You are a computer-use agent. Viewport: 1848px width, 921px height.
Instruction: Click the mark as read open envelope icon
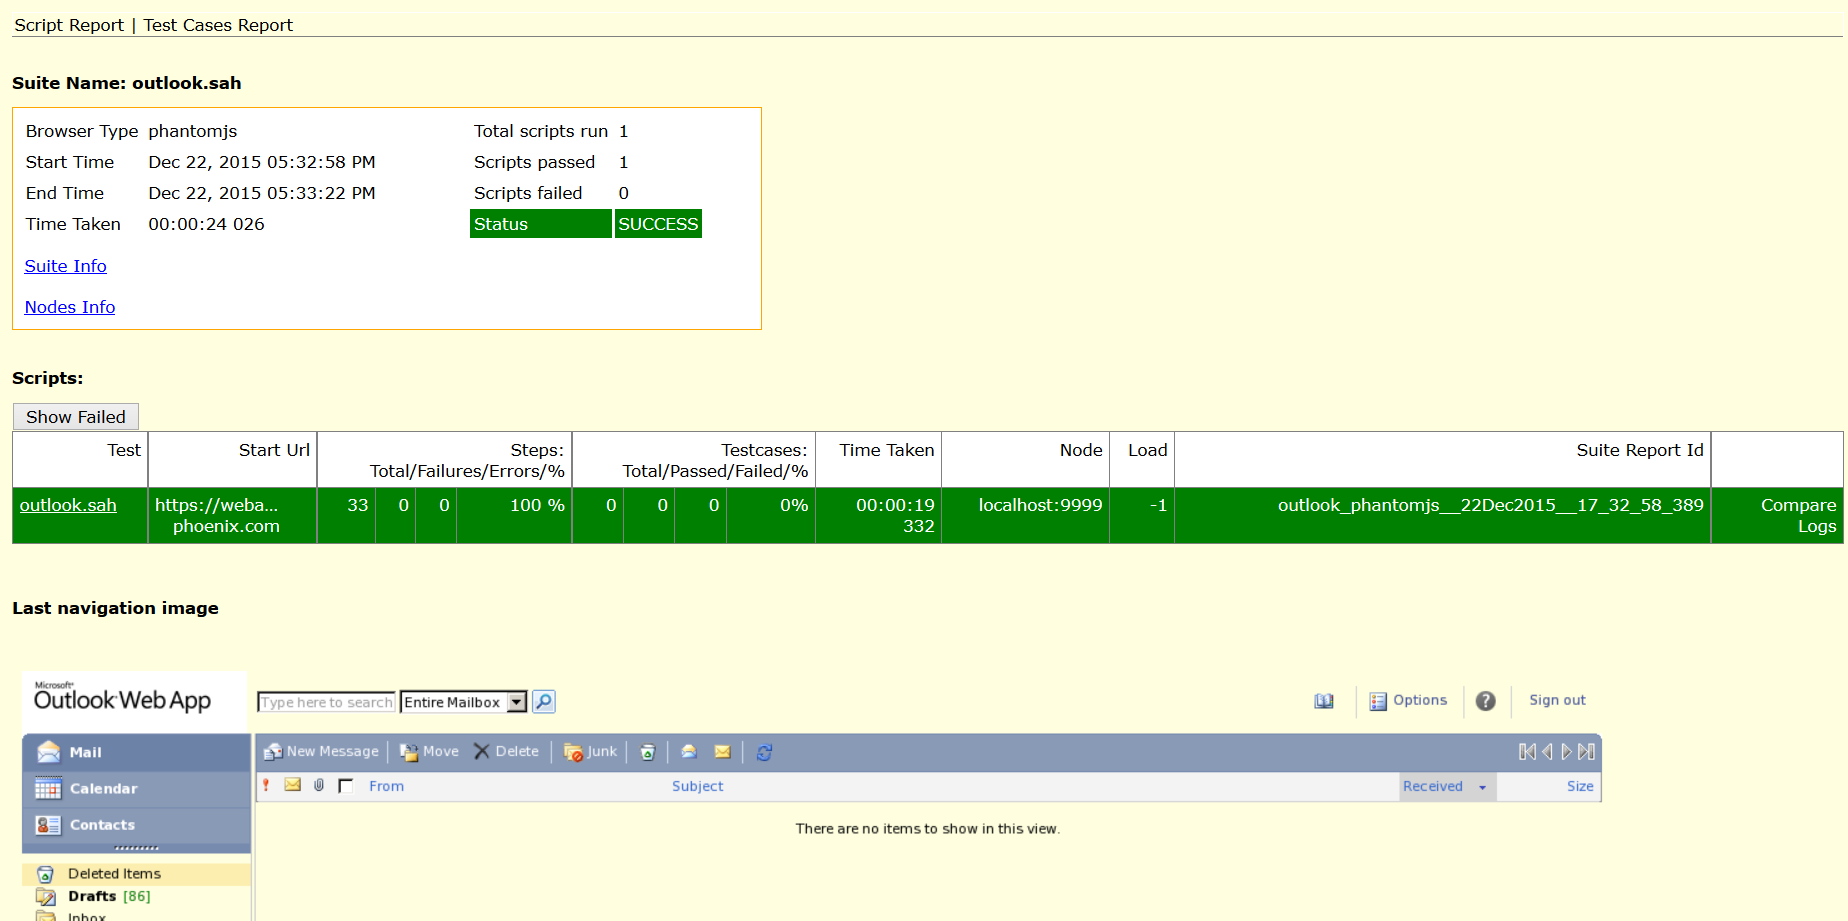[689, 752]
